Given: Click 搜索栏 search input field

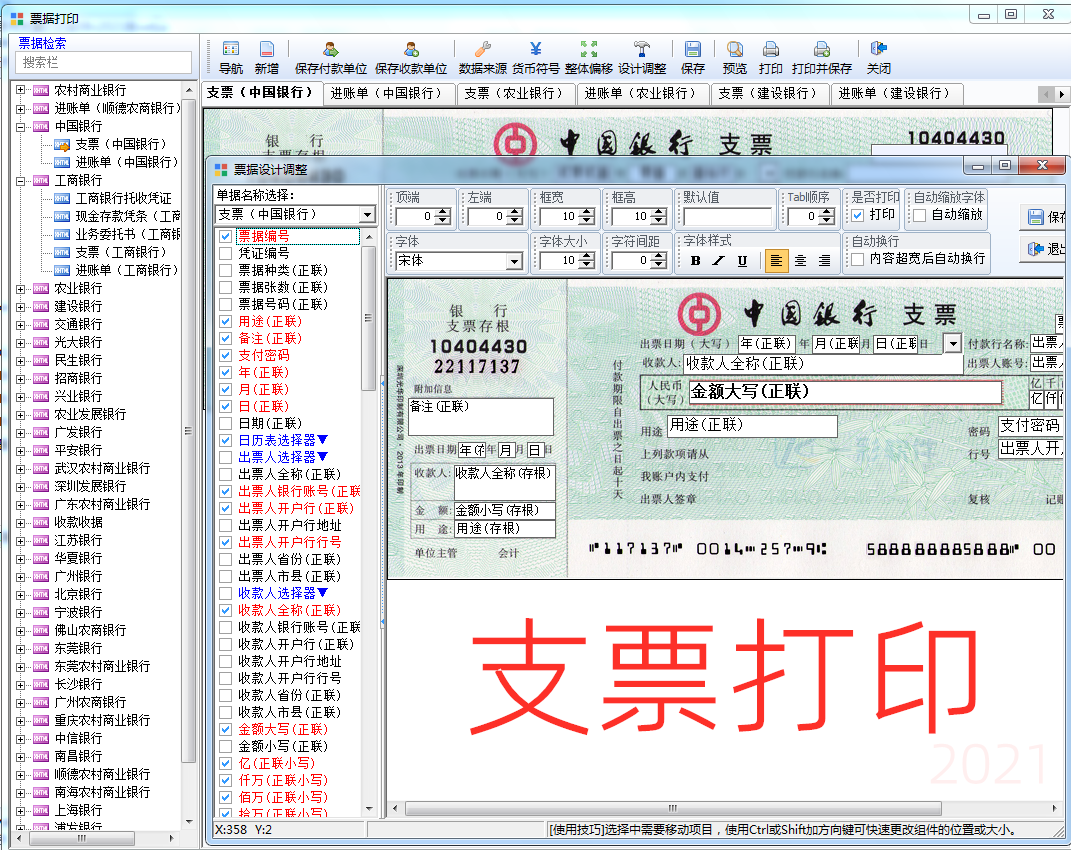Looking at the screenshot, I should [x=103, y=63].
